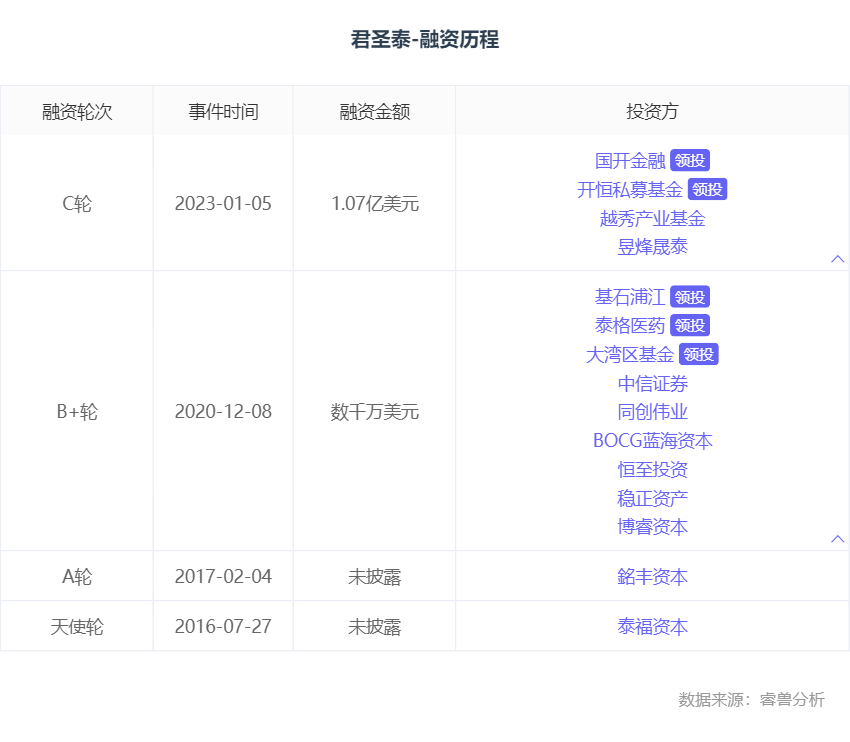Image resolution: width=850 pixels, height=742 pixels.
Task: Click 未披露 amount in the 天使轮 row
Action: (375, 627)
